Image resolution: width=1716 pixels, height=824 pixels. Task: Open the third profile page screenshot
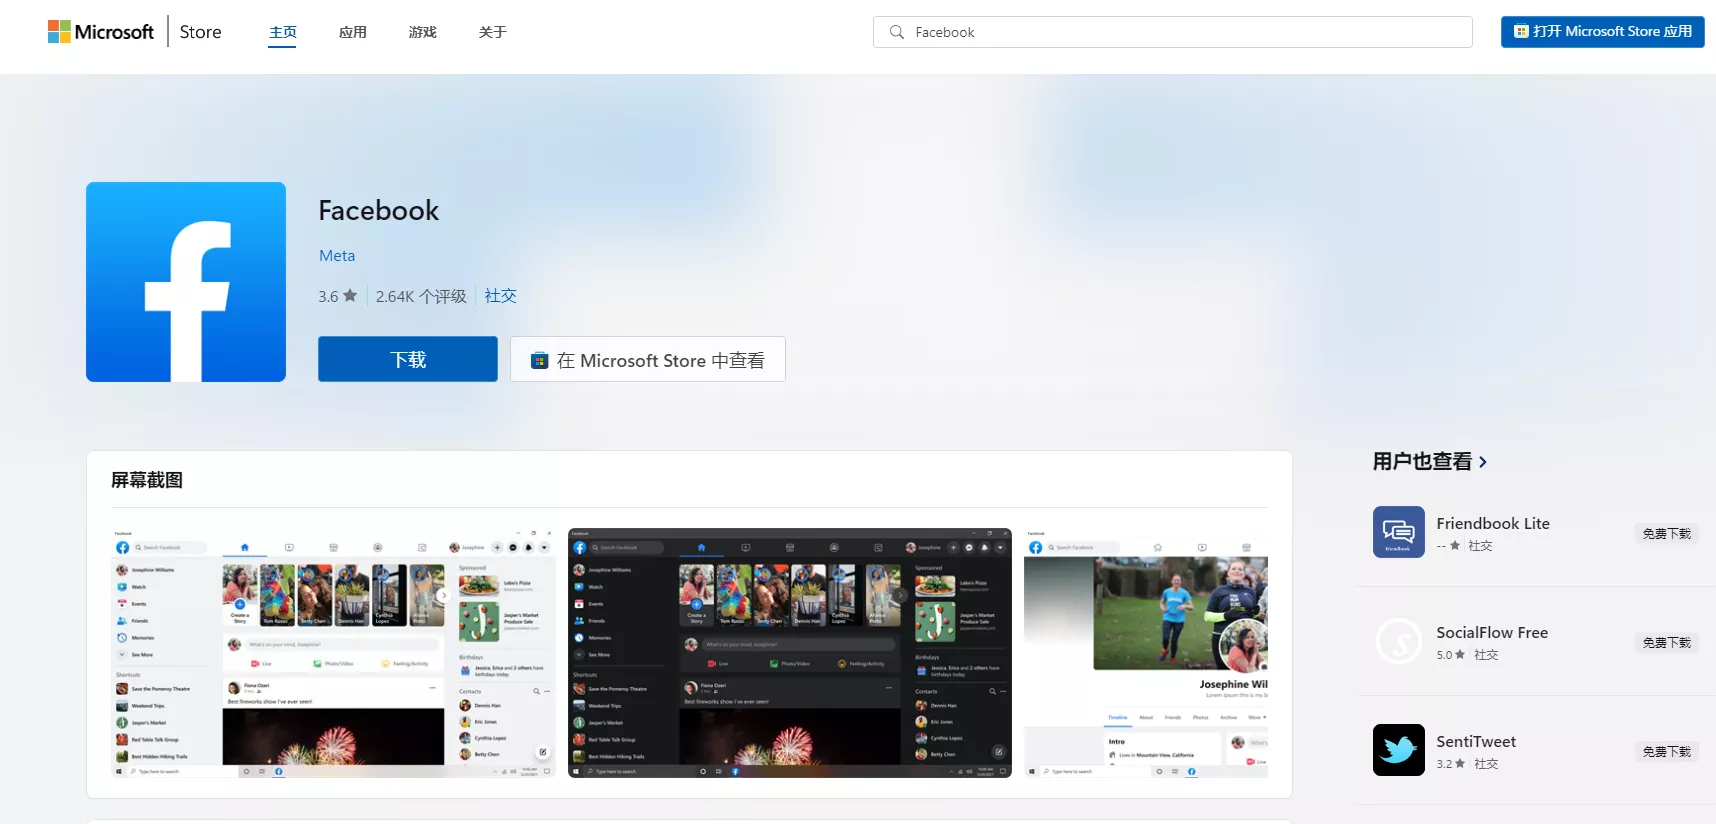(x=1146, y=653)
